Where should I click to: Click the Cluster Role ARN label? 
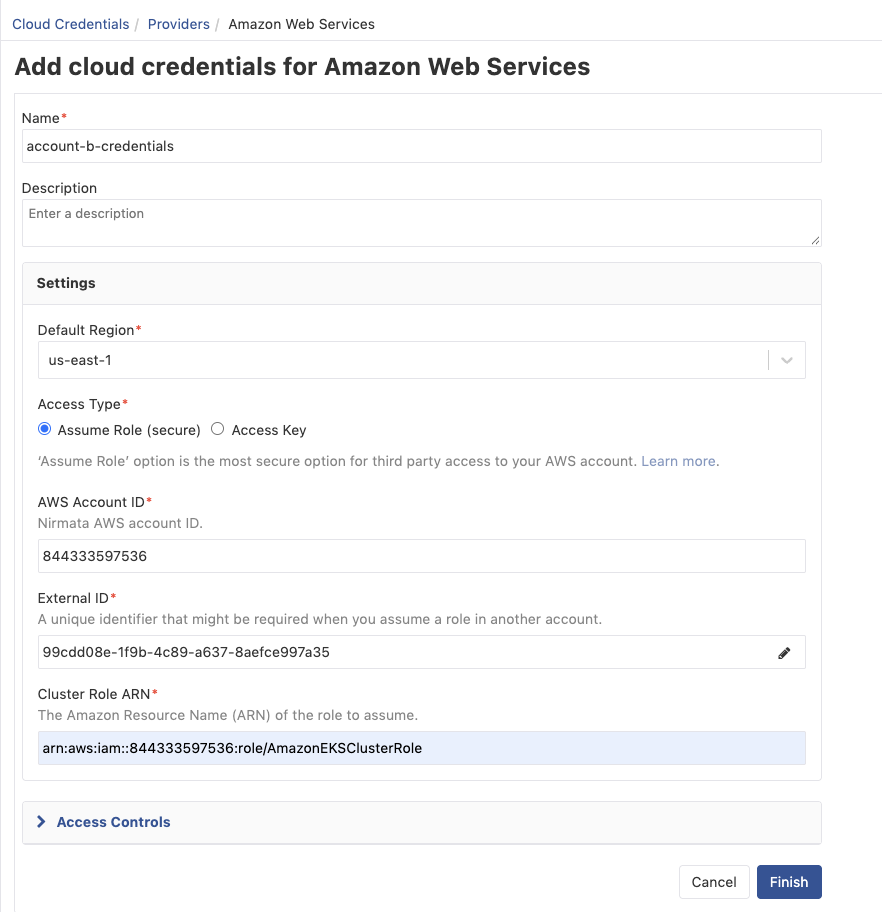tap(94, 694)
